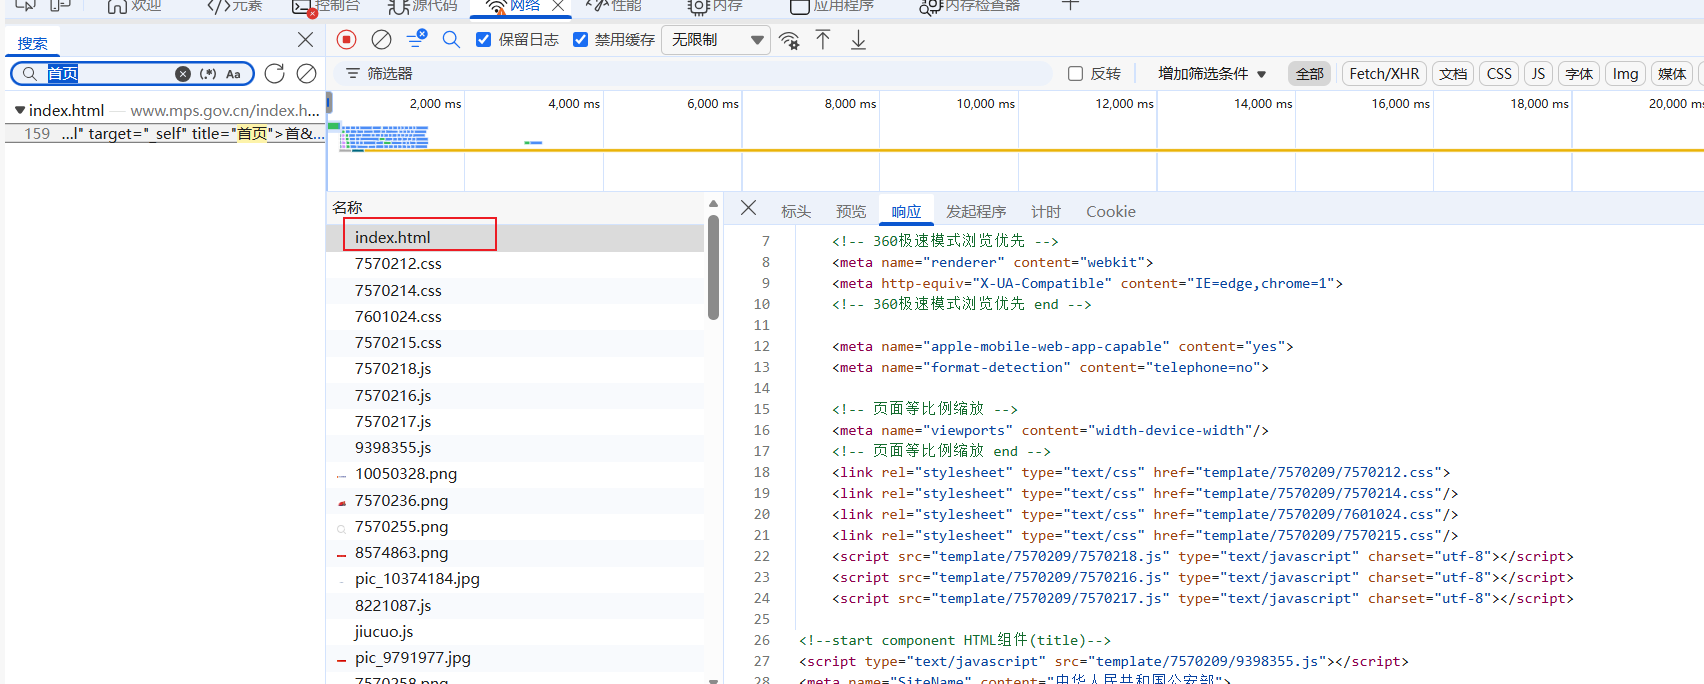This screenshot has height=684, width=1704.
Task: Toggle 禁用缓存 checkbox
Action: pos(580,40)
